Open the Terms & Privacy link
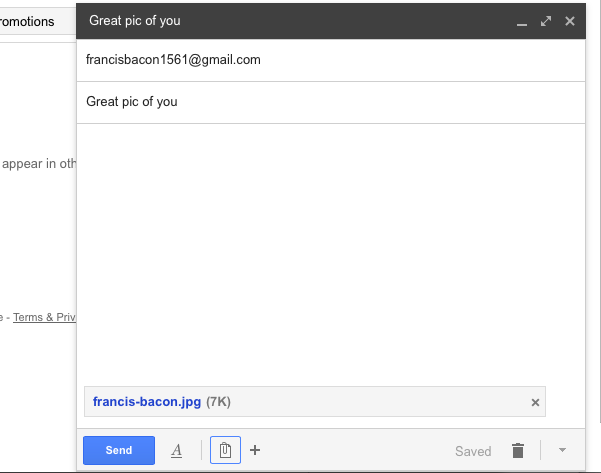The image size is (601, 473). 44,317
